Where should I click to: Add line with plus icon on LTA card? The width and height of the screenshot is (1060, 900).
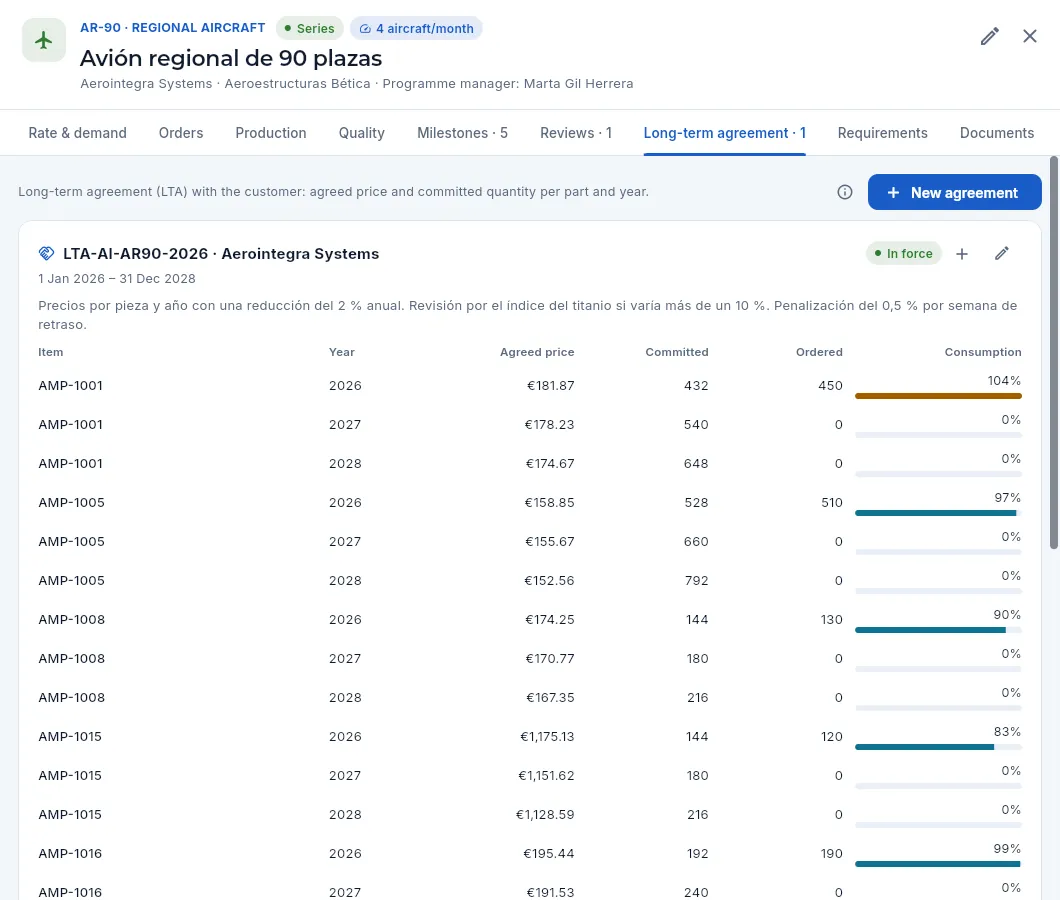(962, 254)
